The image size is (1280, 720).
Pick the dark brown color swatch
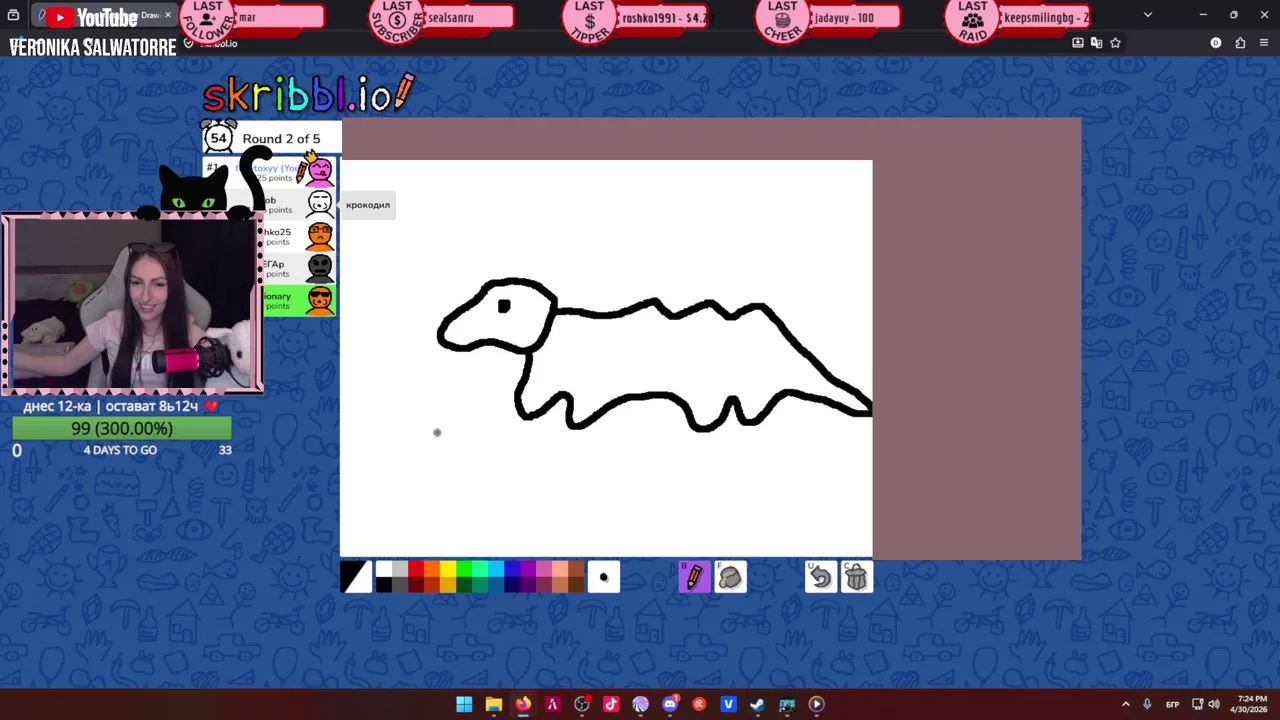[x=576, y=585]
